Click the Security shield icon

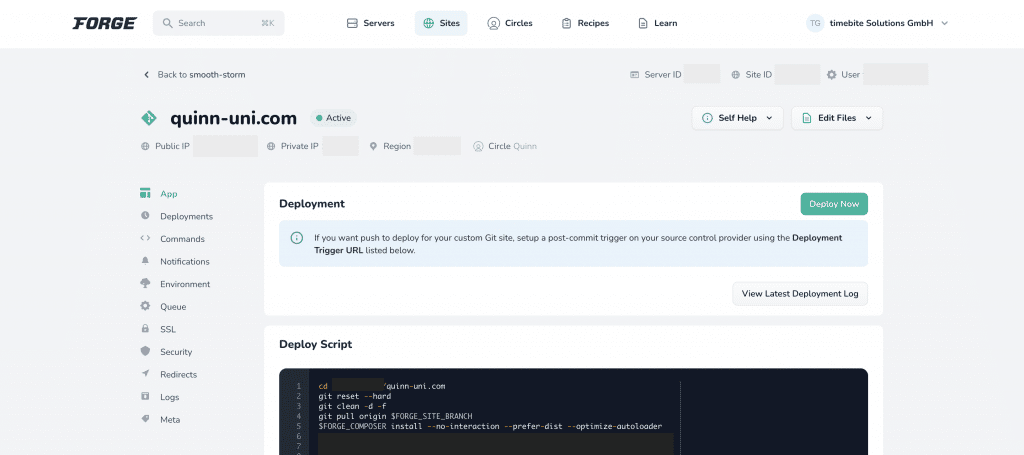pyautogui.click(x=145, y=351)
